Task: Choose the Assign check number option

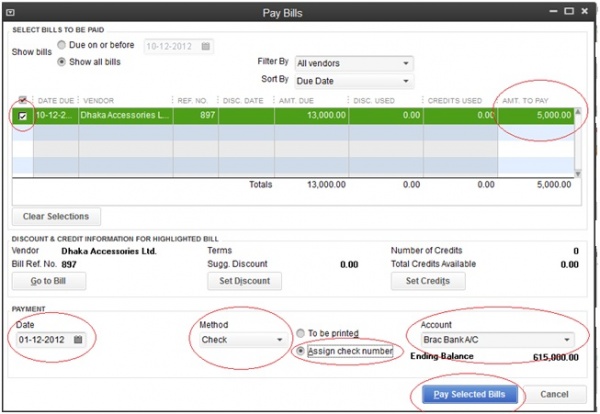Action: (300, 351)
